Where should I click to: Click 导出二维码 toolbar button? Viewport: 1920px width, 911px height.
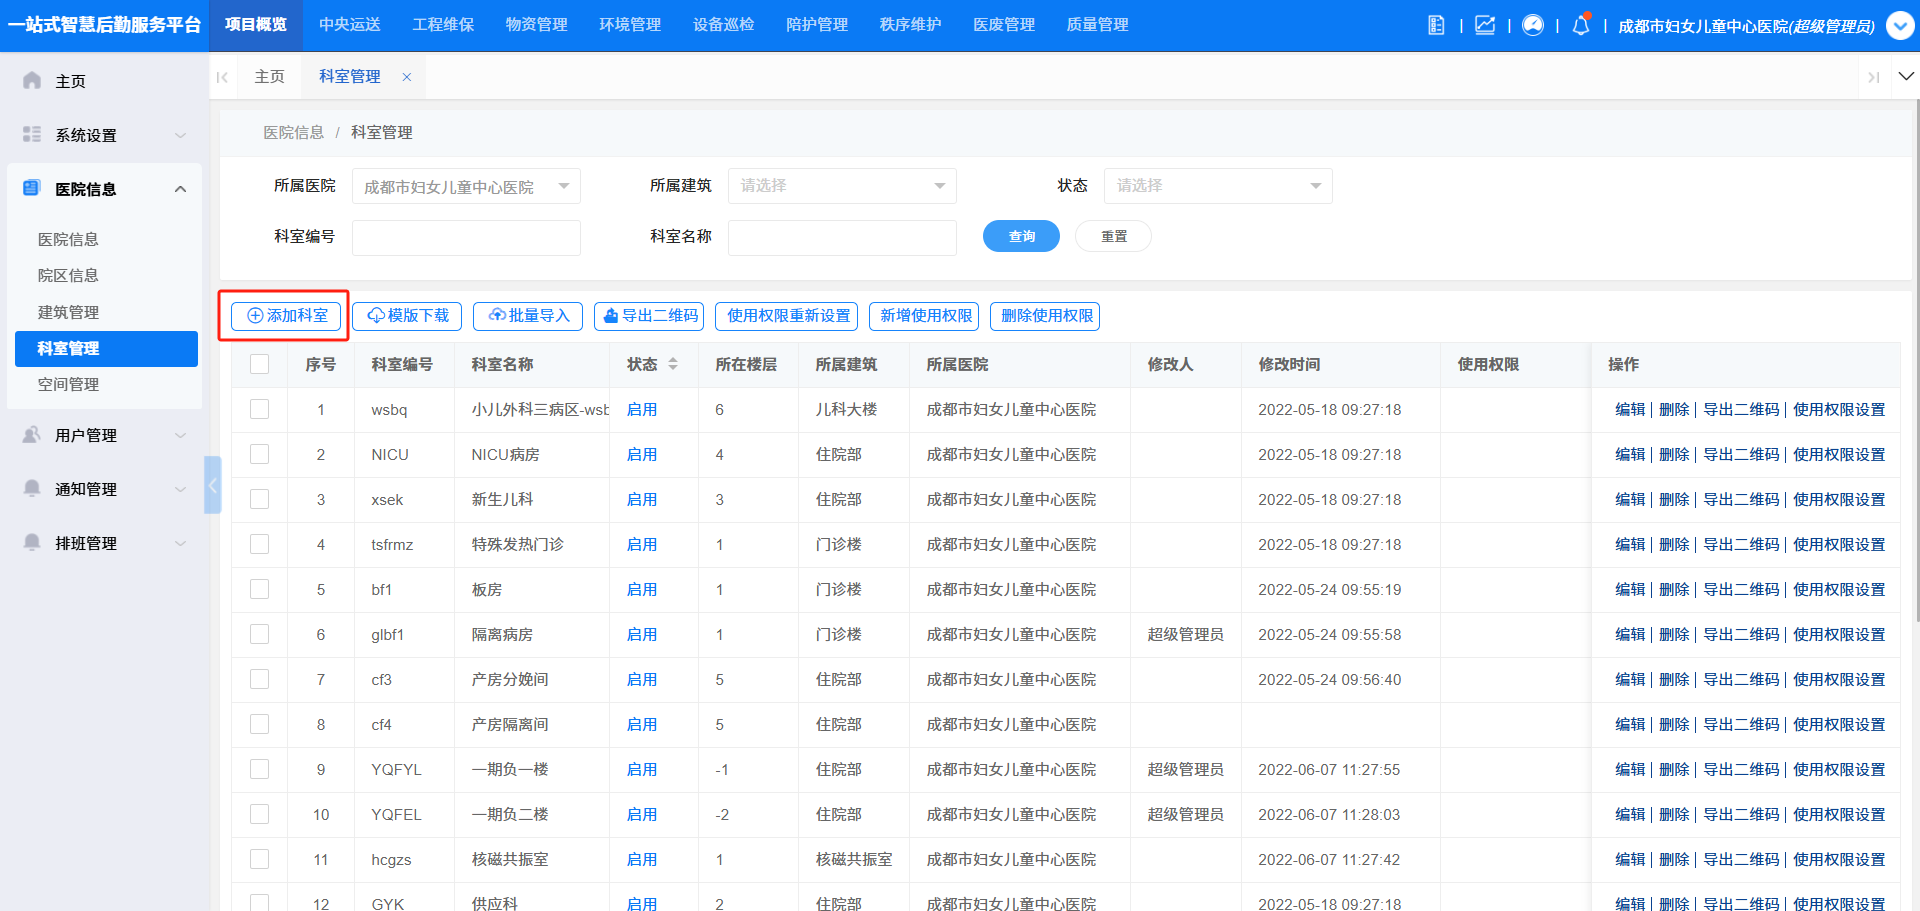coord(649,316)
